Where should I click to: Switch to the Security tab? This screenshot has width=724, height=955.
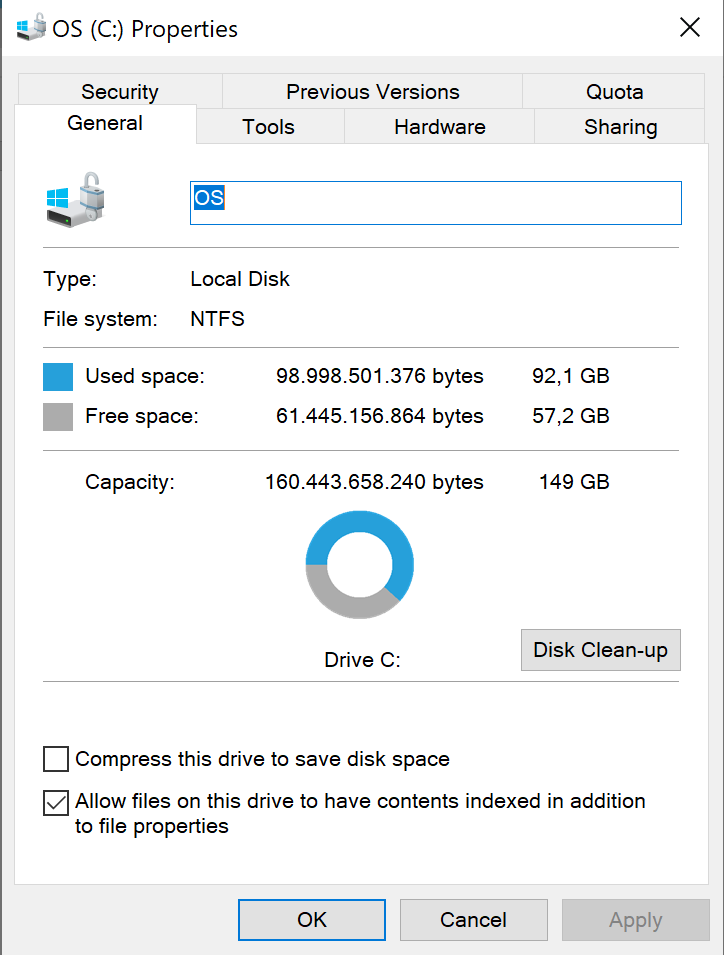pos(120,91)
